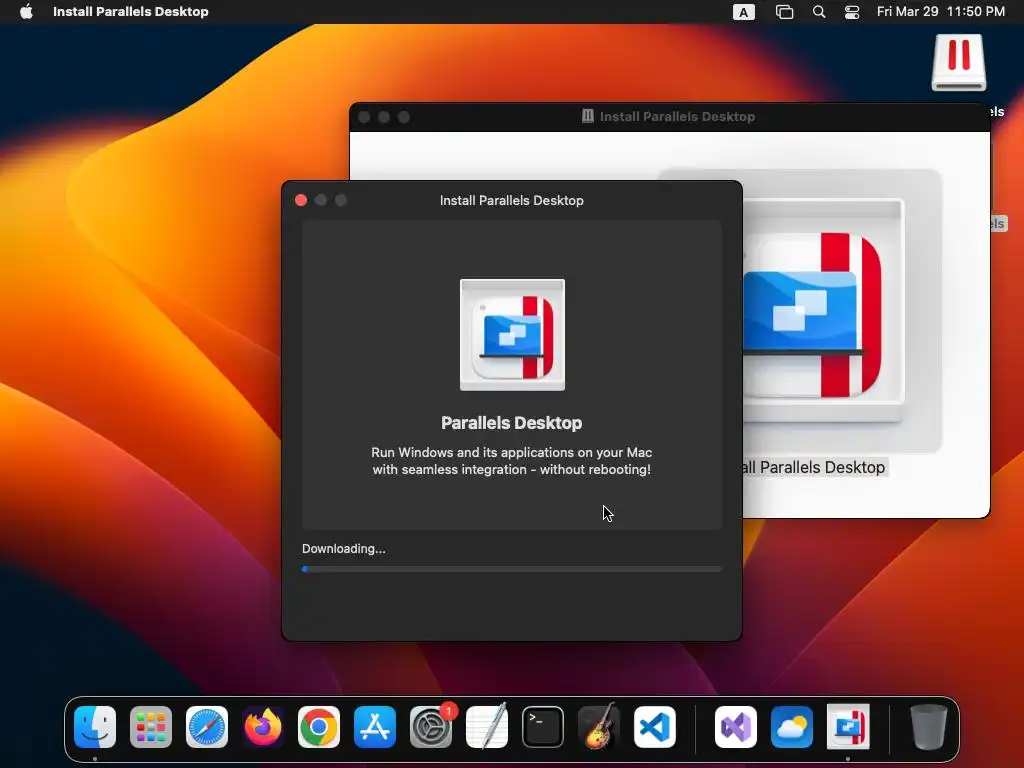Click the 'Run Windows and its applications' description
The image size is (1024, 768).
[x=511, y=460]
